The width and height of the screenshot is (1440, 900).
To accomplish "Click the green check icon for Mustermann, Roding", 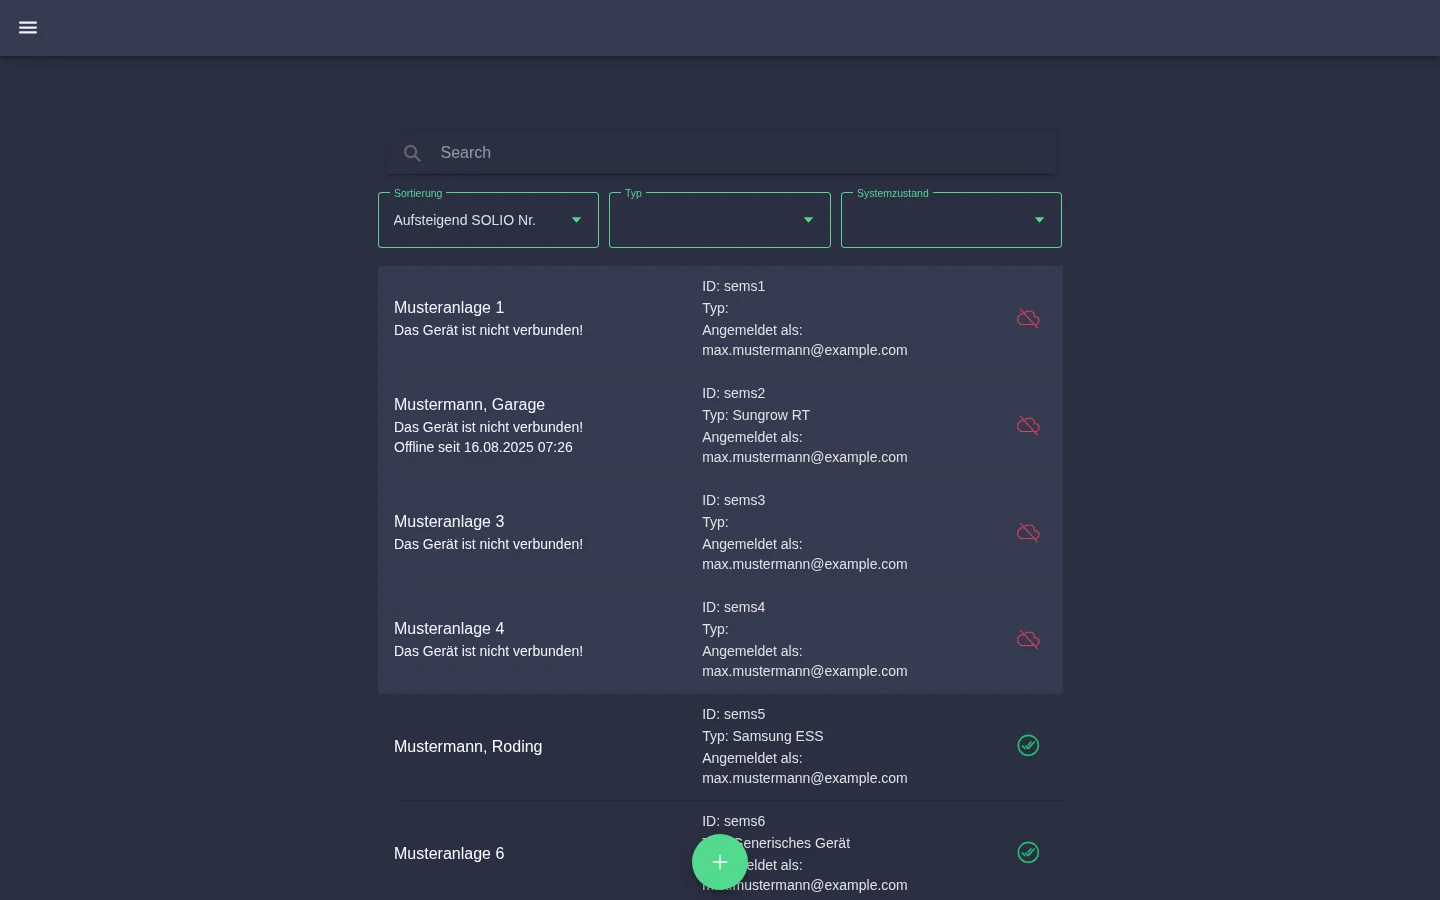I will tap(1028, 746).
